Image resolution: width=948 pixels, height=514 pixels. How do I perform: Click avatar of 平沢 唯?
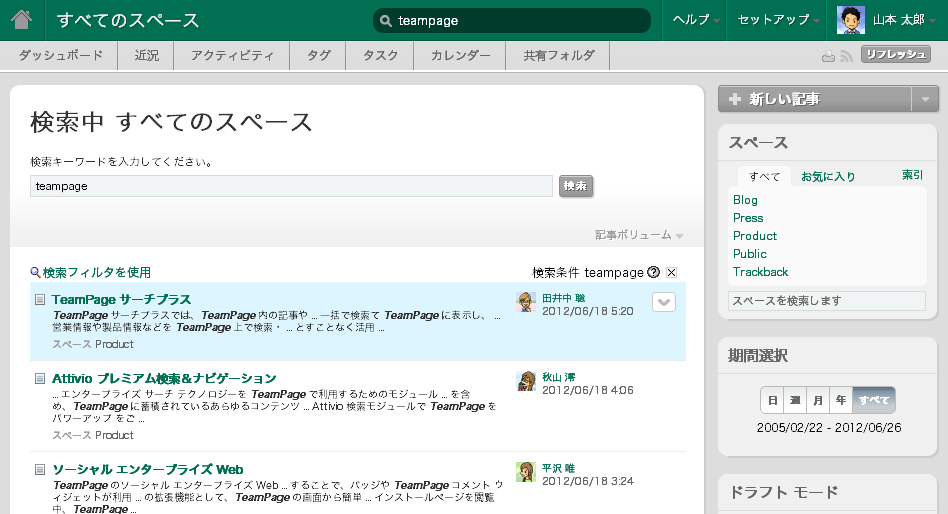click(x=526, y=472)
